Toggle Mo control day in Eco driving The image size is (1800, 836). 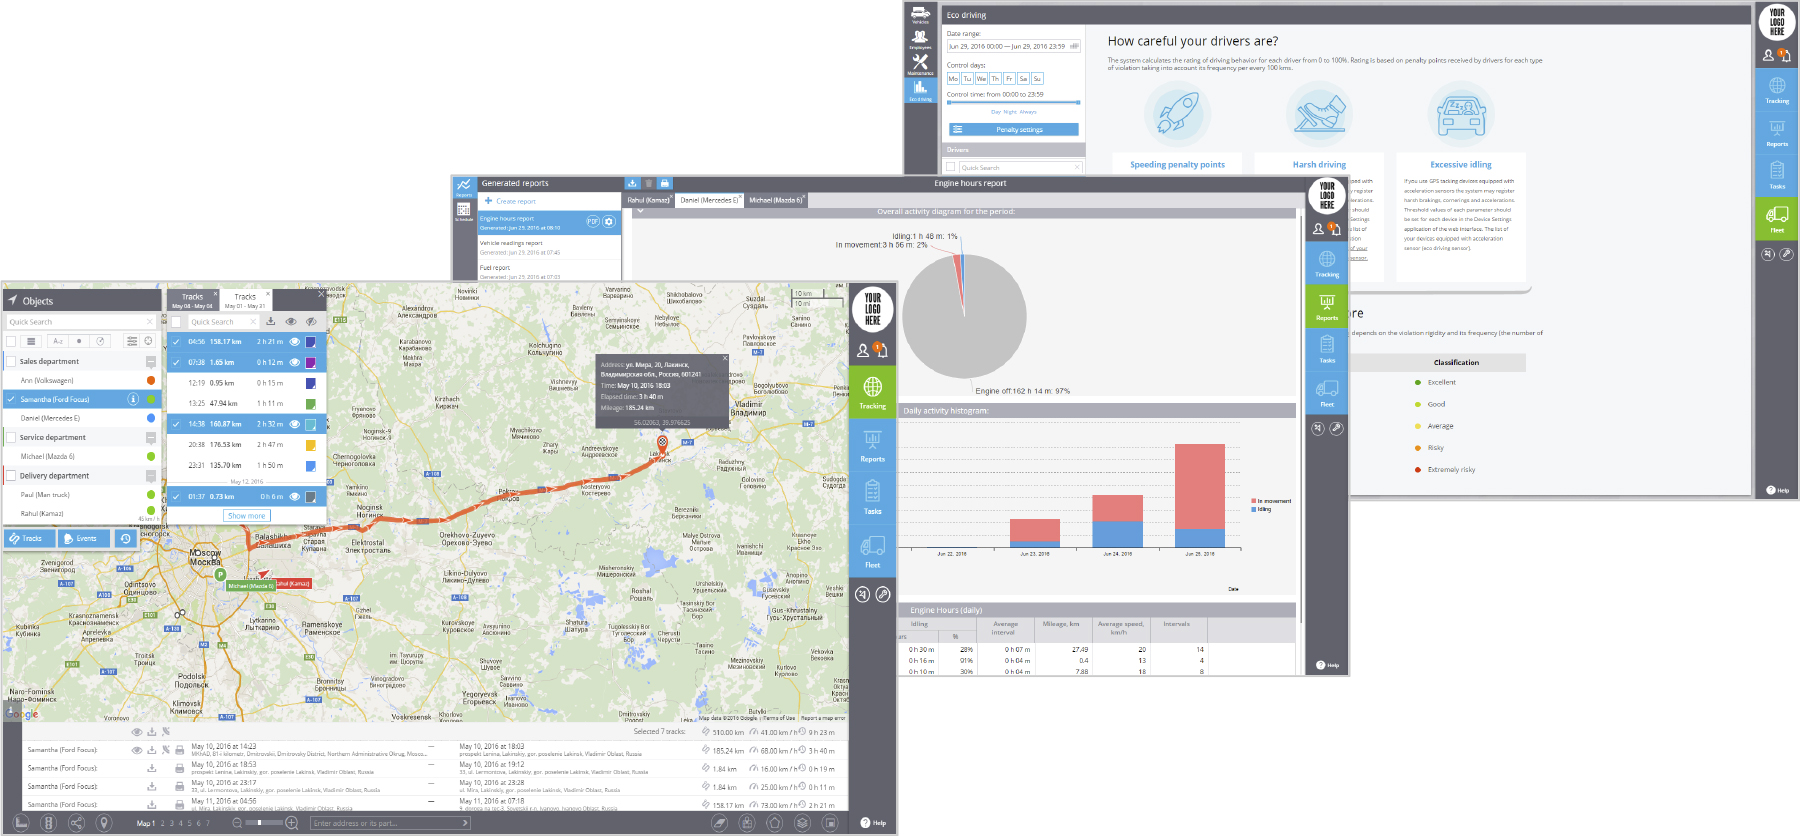[x=953, y=78]
